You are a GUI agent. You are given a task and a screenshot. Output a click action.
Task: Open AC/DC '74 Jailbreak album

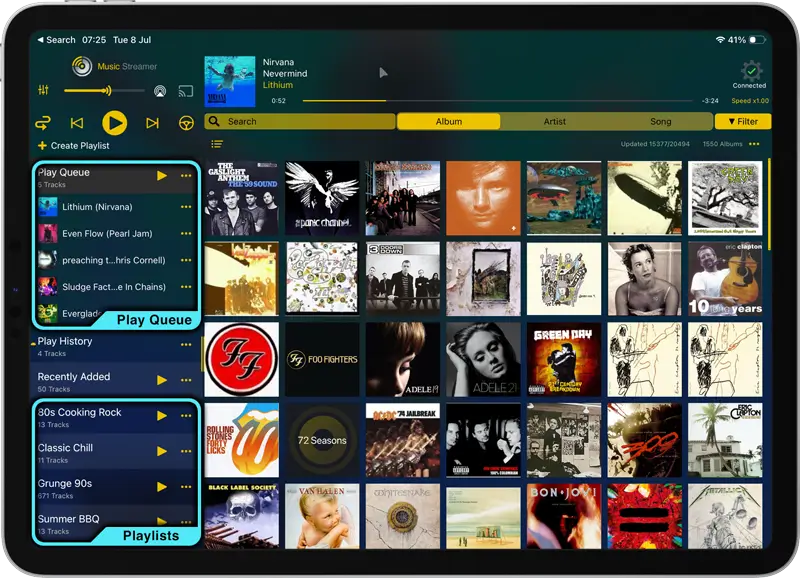[x=403, y=440]
